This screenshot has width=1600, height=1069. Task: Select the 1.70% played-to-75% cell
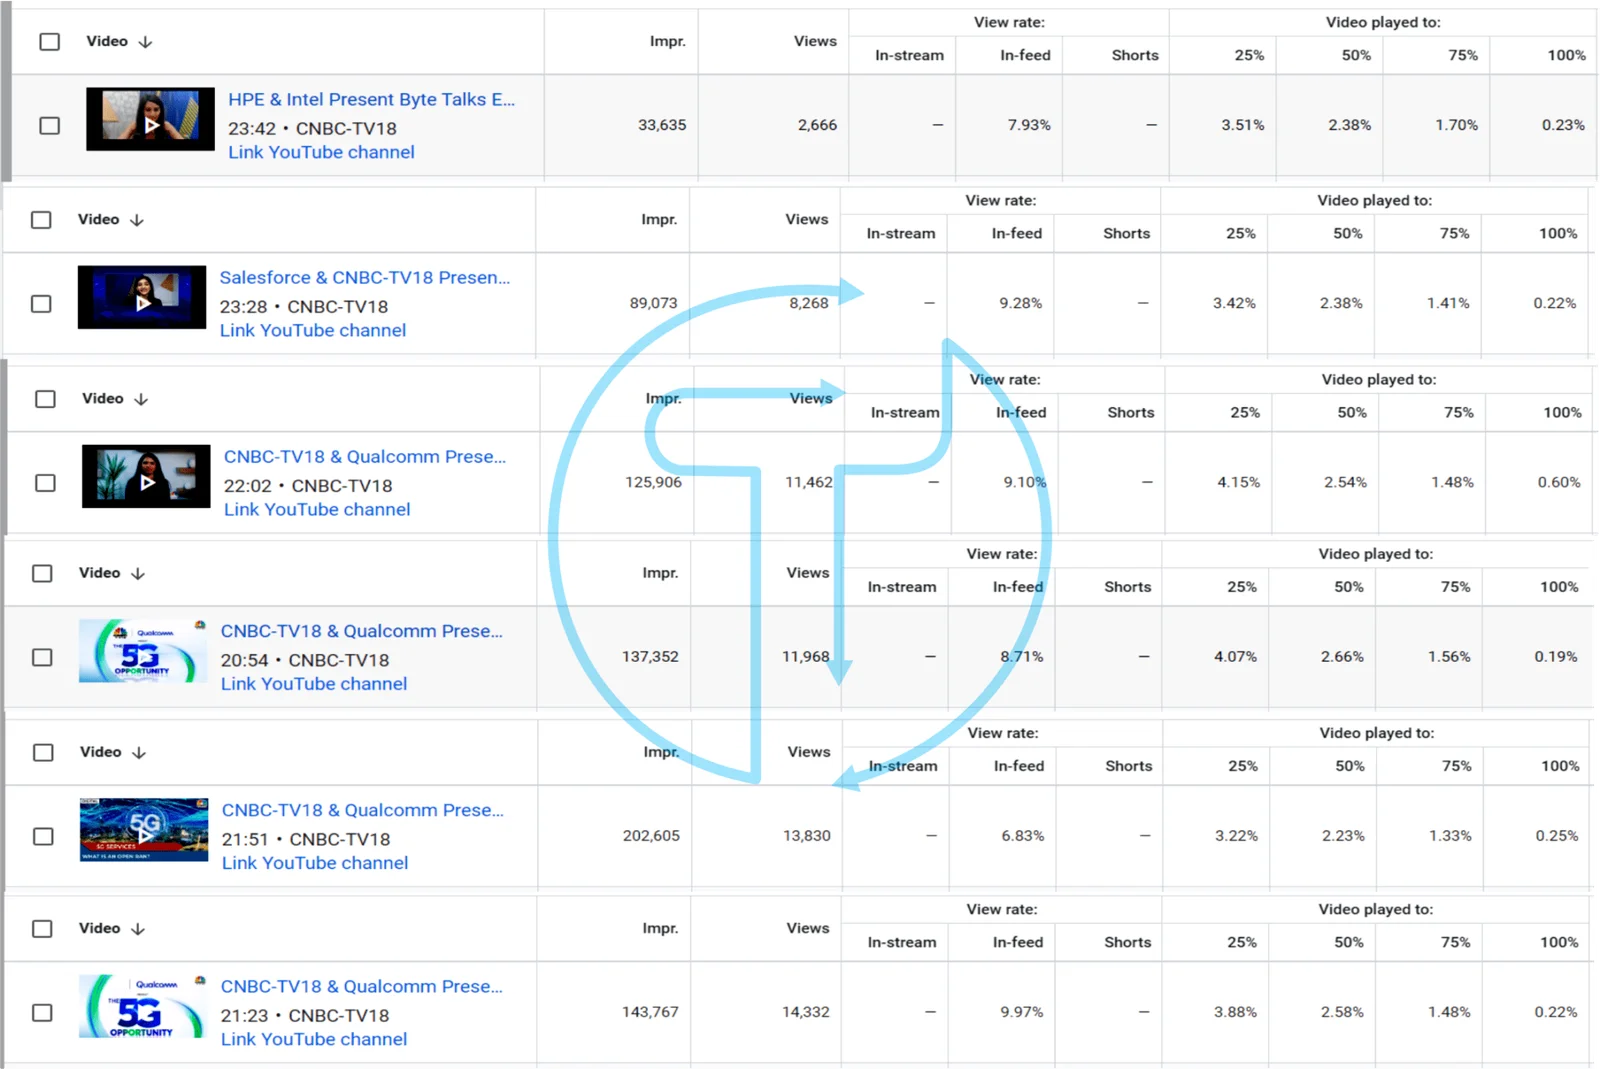click(x=1457, y=125)
